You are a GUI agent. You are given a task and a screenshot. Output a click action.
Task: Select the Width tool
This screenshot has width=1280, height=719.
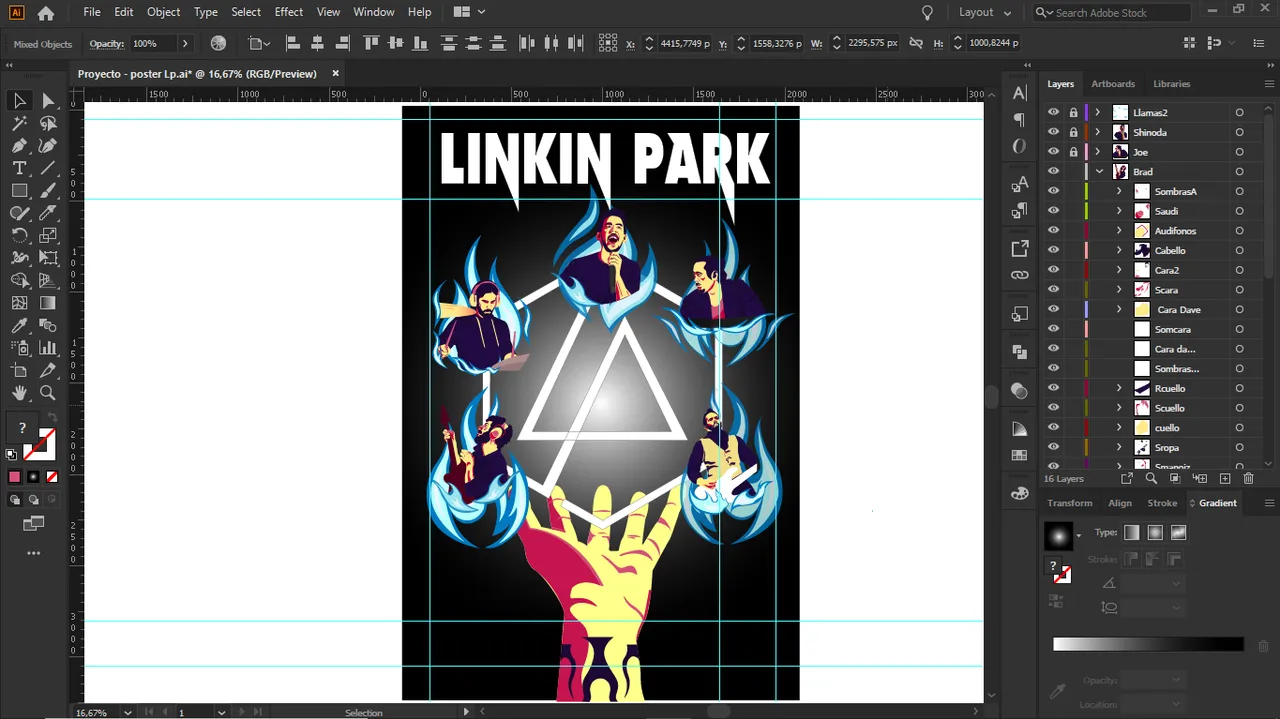click(x=19, y=258)
